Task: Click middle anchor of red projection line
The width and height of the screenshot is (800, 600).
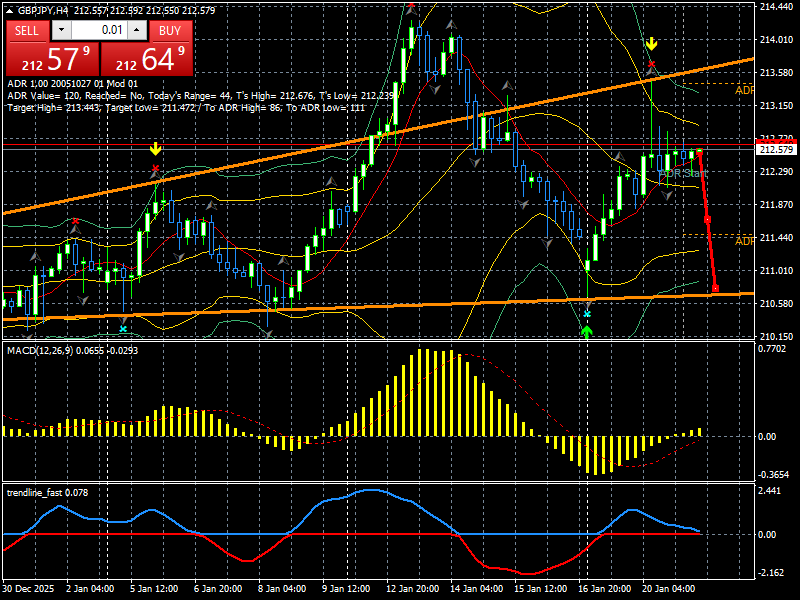Action: click(x=707, y=219)
